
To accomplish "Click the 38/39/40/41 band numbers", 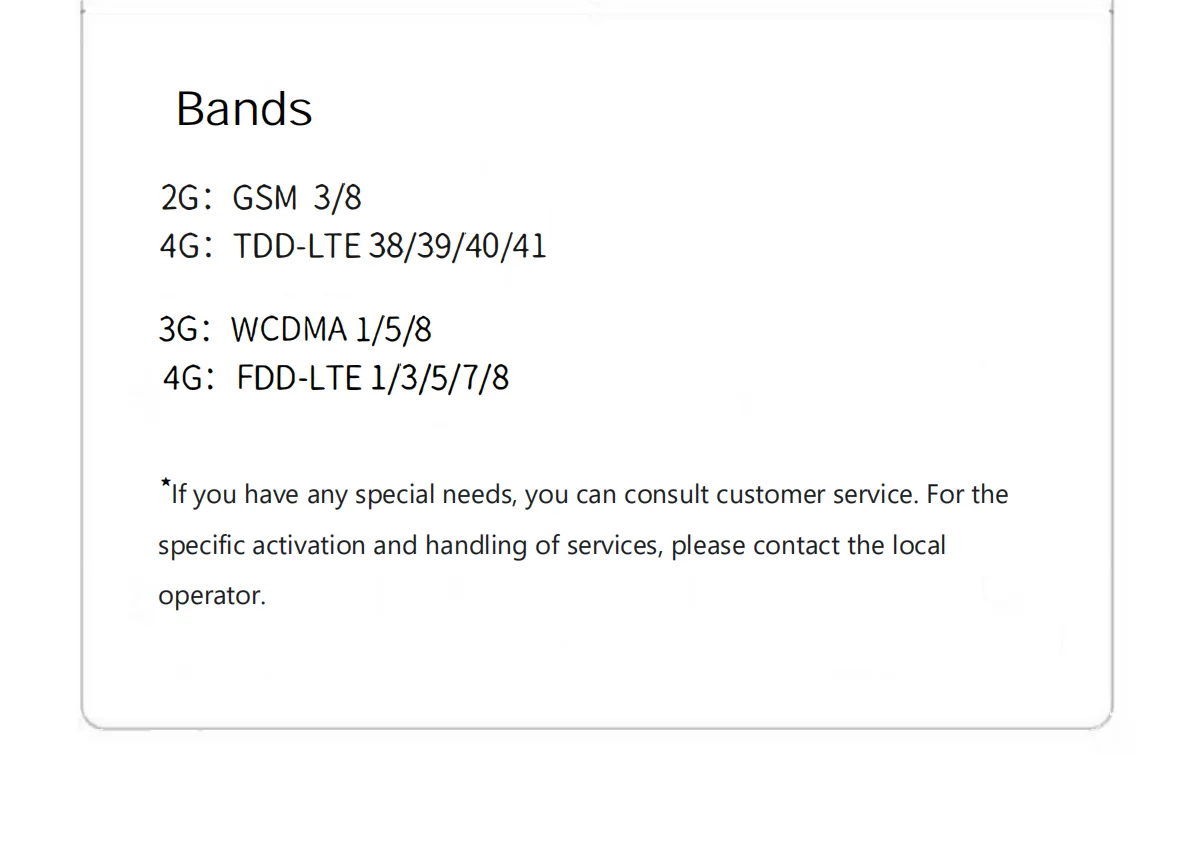I will point(458,246).
